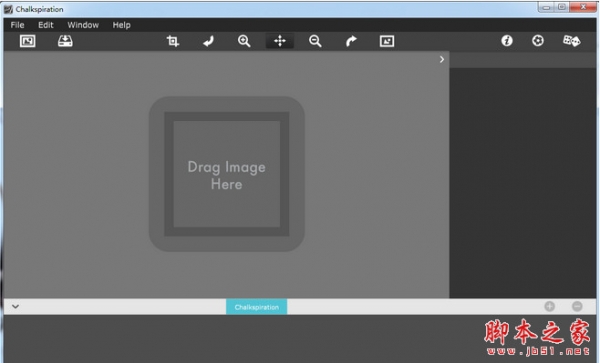
Task: Click the save image icon
Action: click(65, 41)
